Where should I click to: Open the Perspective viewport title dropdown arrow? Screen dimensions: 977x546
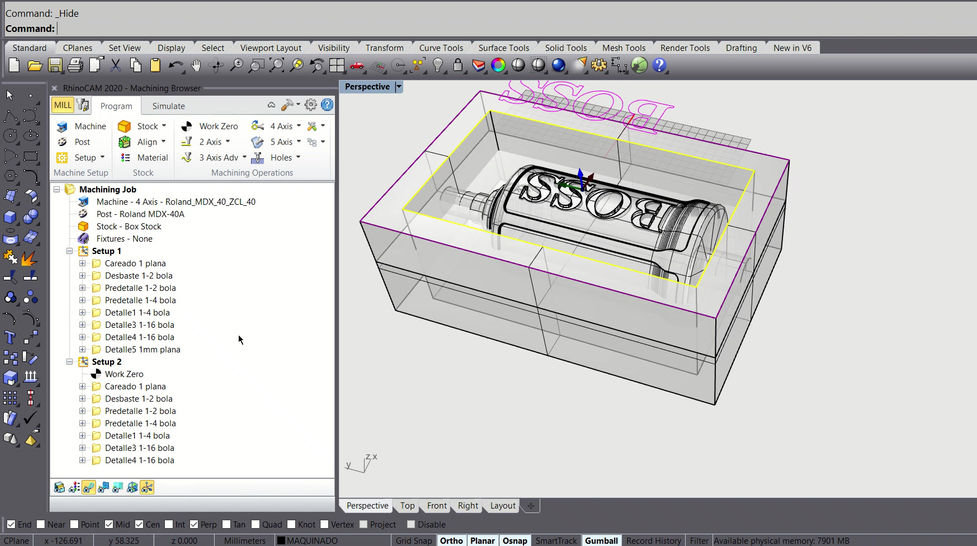(398, 87)
